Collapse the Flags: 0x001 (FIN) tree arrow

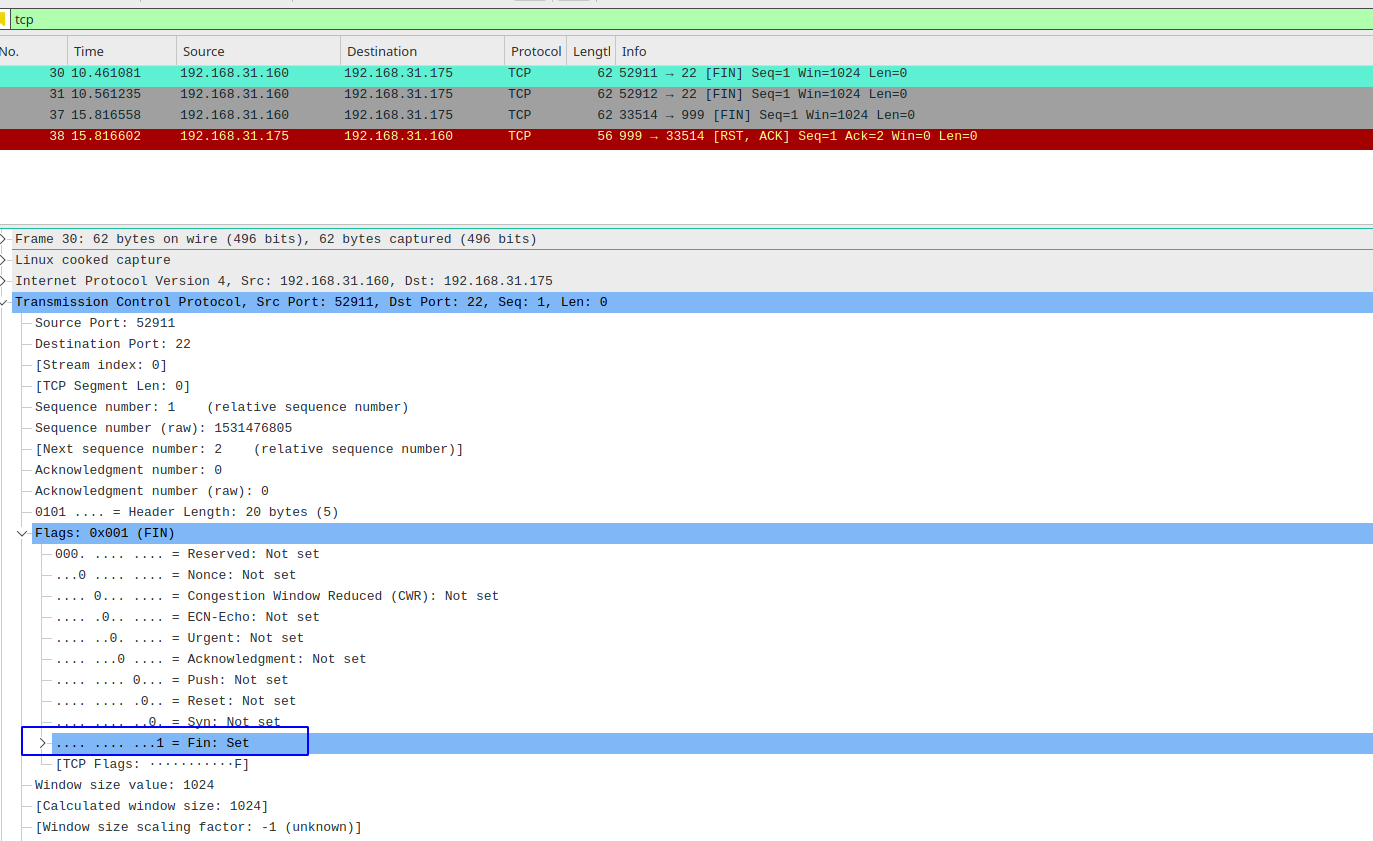23,533
